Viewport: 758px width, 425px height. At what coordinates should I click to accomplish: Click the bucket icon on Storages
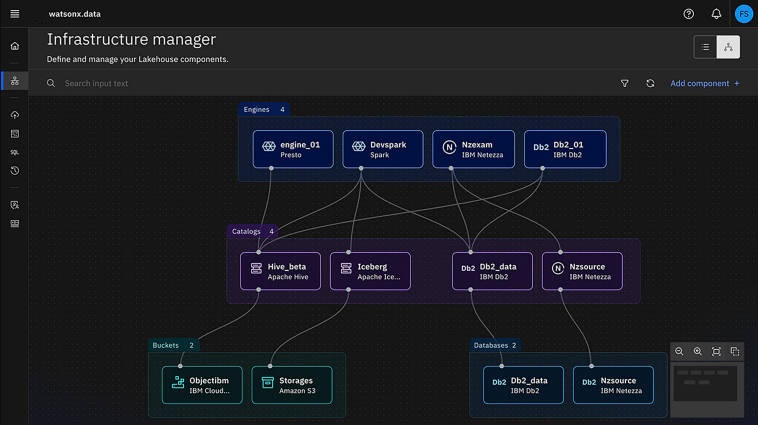pyautogui.click(x=268, y=382)
